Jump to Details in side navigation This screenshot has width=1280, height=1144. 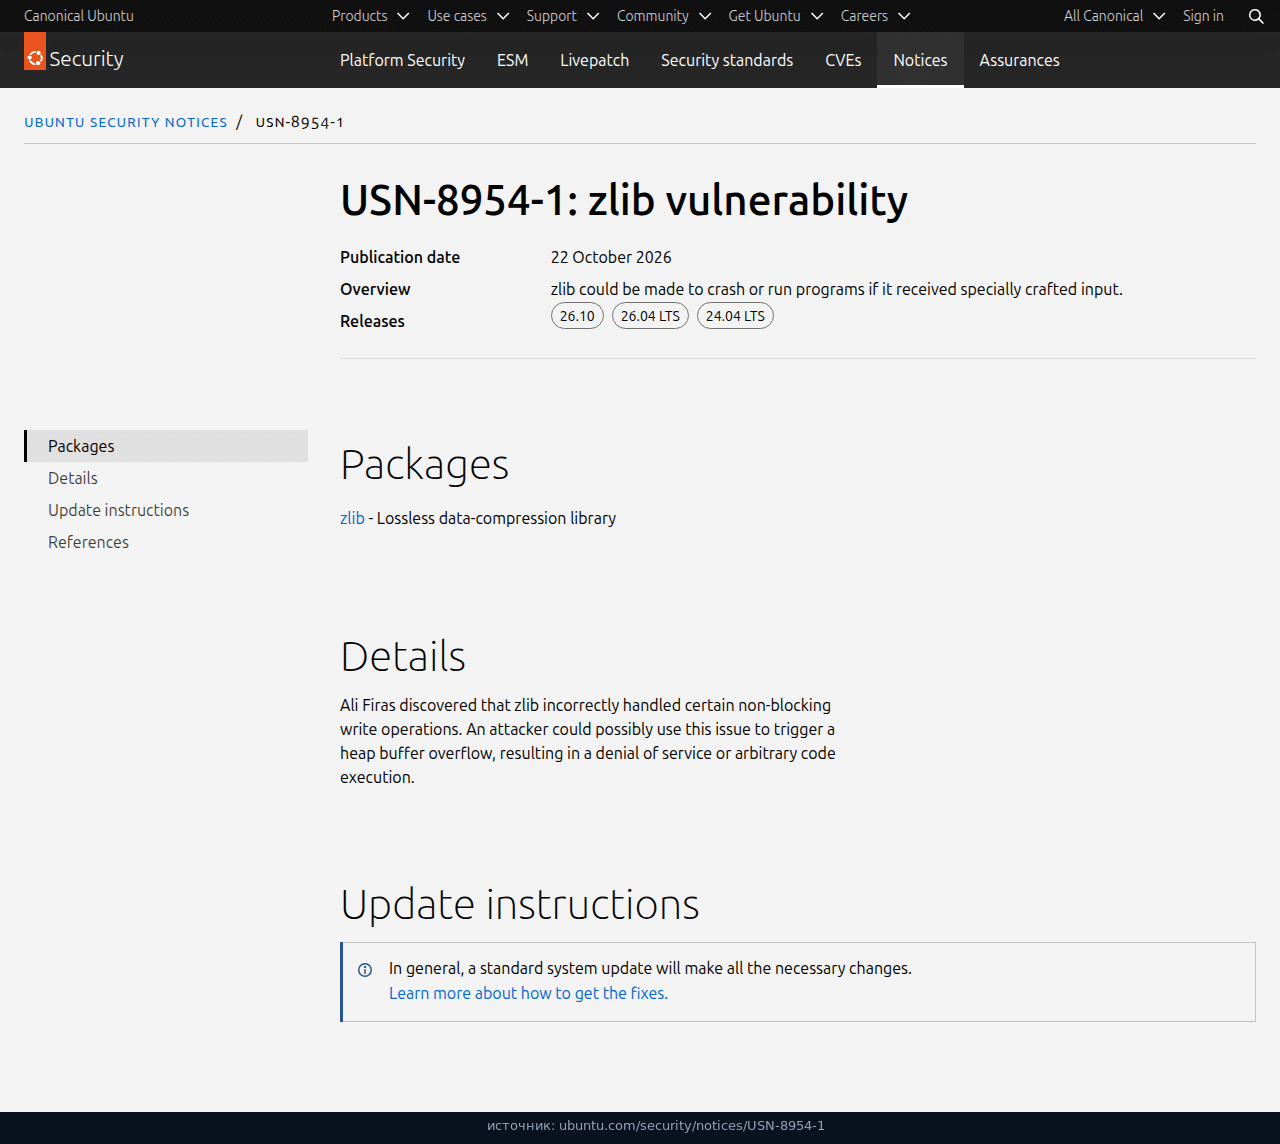[x=166, y=478]
